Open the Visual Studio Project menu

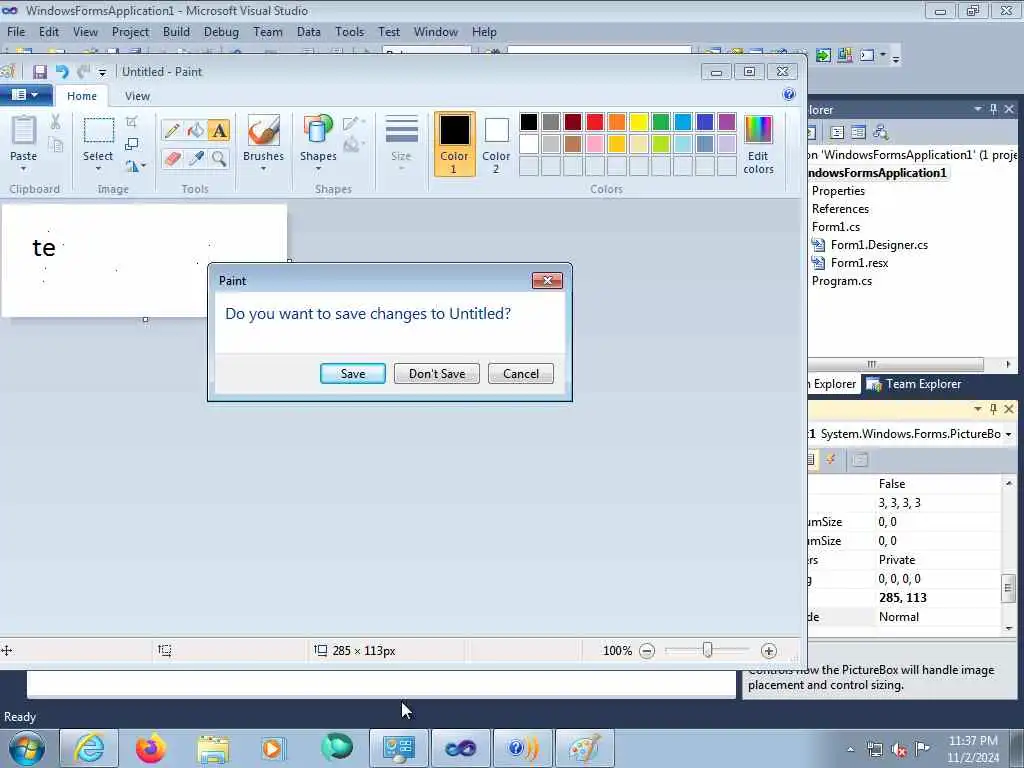click(130, 32)
